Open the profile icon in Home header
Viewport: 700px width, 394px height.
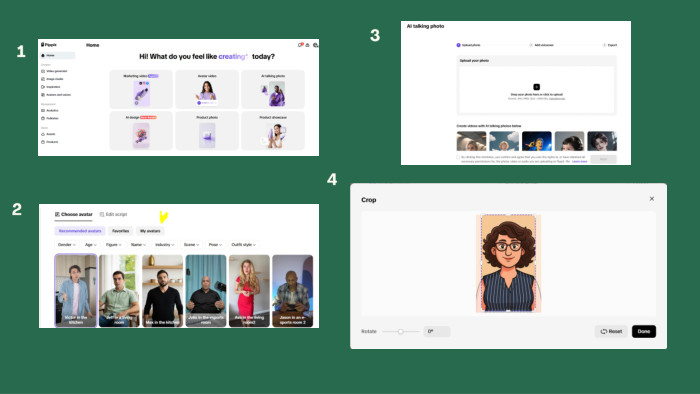click(316, 45)
